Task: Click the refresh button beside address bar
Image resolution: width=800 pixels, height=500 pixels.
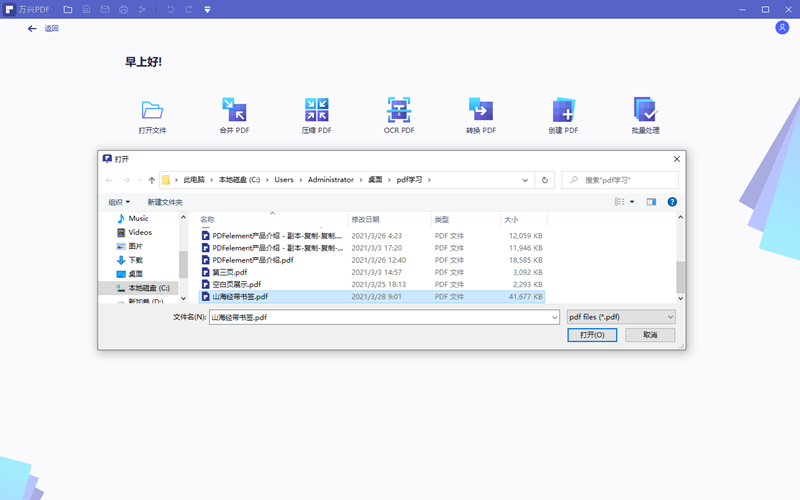Action: click(x=545, y=180)
